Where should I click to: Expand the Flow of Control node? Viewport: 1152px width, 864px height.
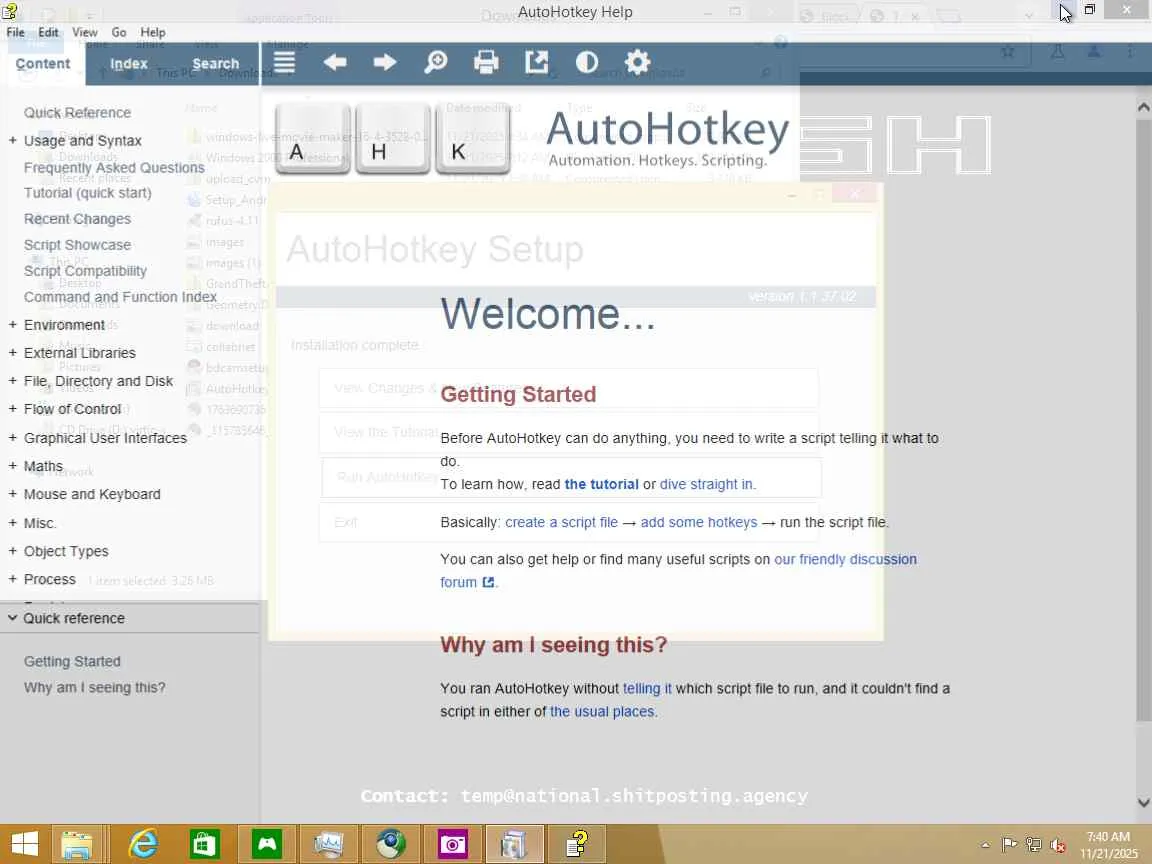tap(12, 409)
